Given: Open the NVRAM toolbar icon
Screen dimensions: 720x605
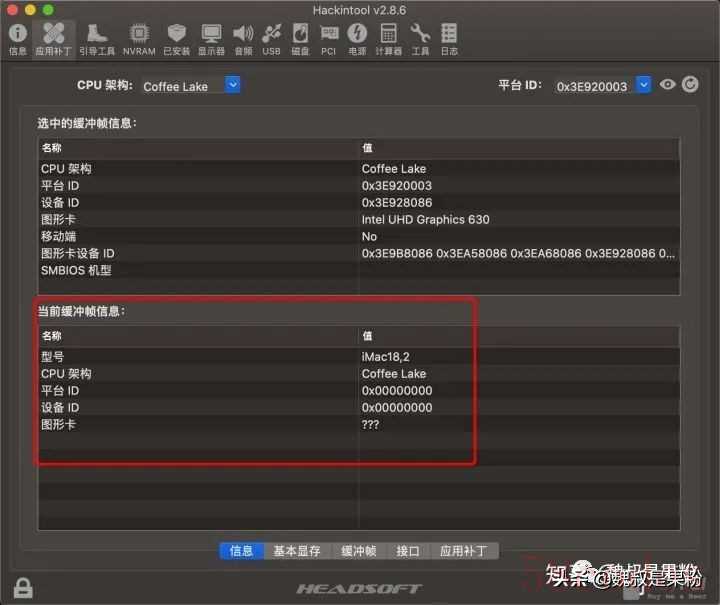Looking at the screenshot, I should tap(139, 39).
